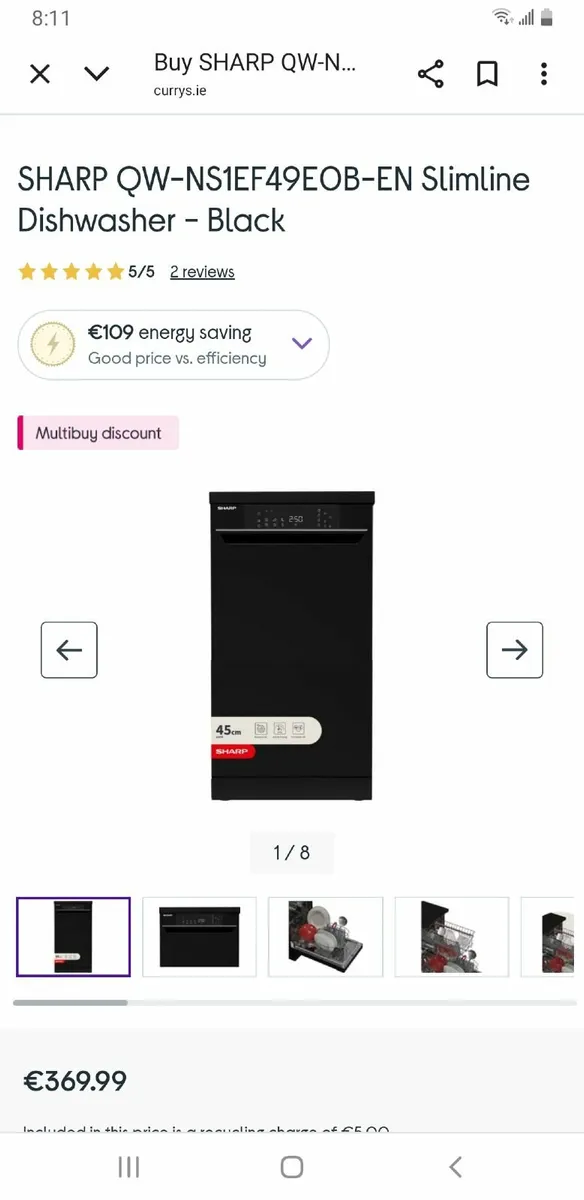Expand the tab dropdown chevron beside X

[x=96, y=73]
